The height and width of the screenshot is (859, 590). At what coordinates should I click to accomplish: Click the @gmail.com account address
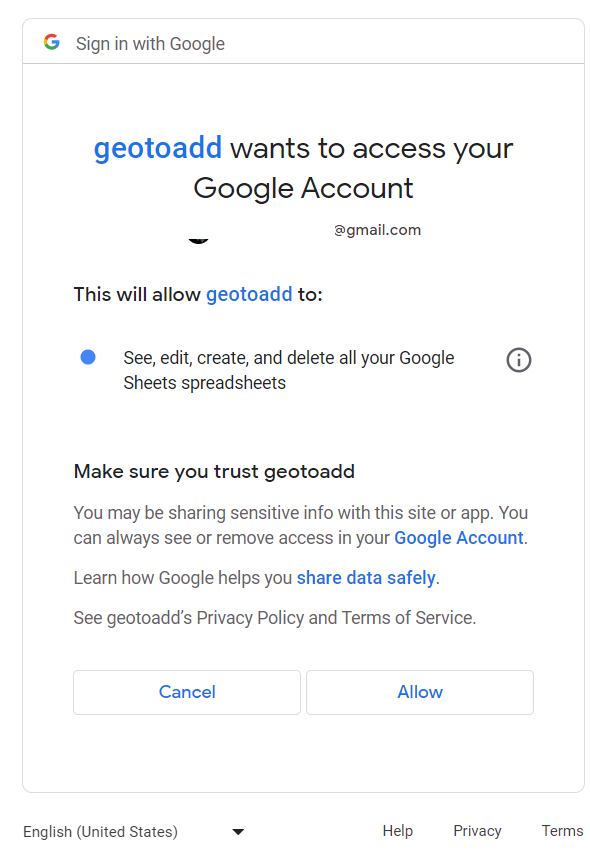[377, 230]
